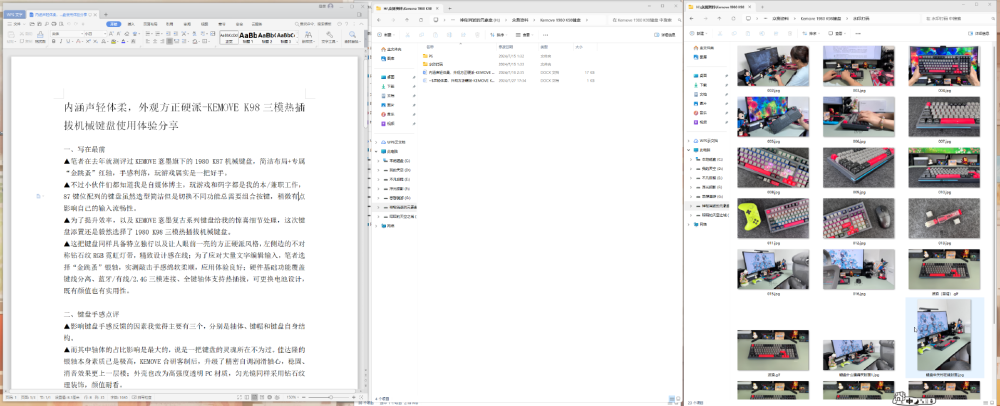Select the 007.jpg thumbnail in right Explorer
Viewport: 1000px width, 406px height.
pos(944,116)
